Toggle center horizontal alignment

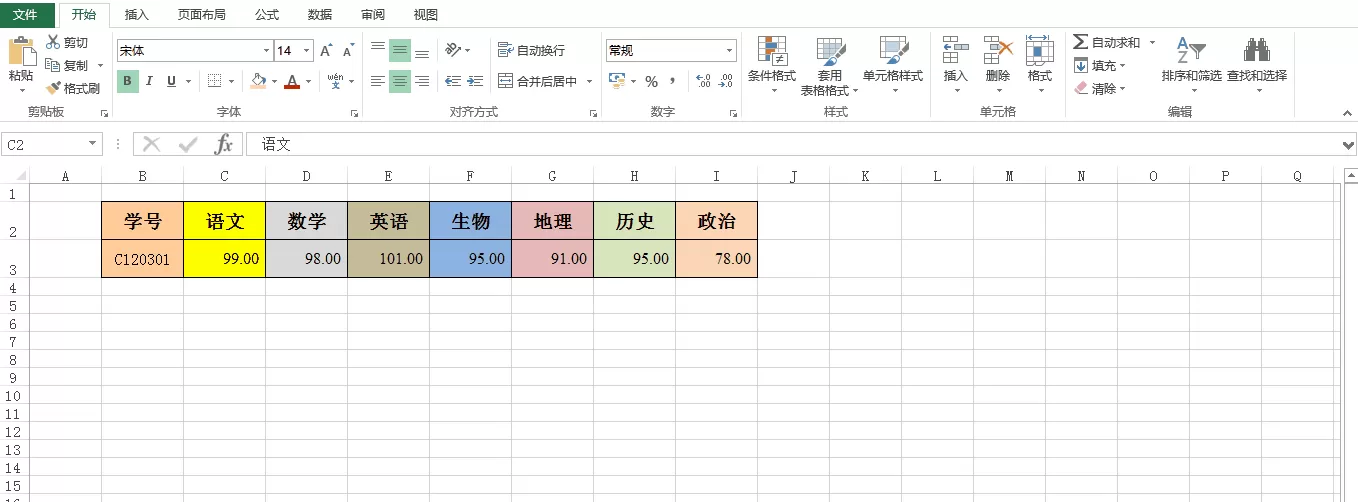coord(400,81)
